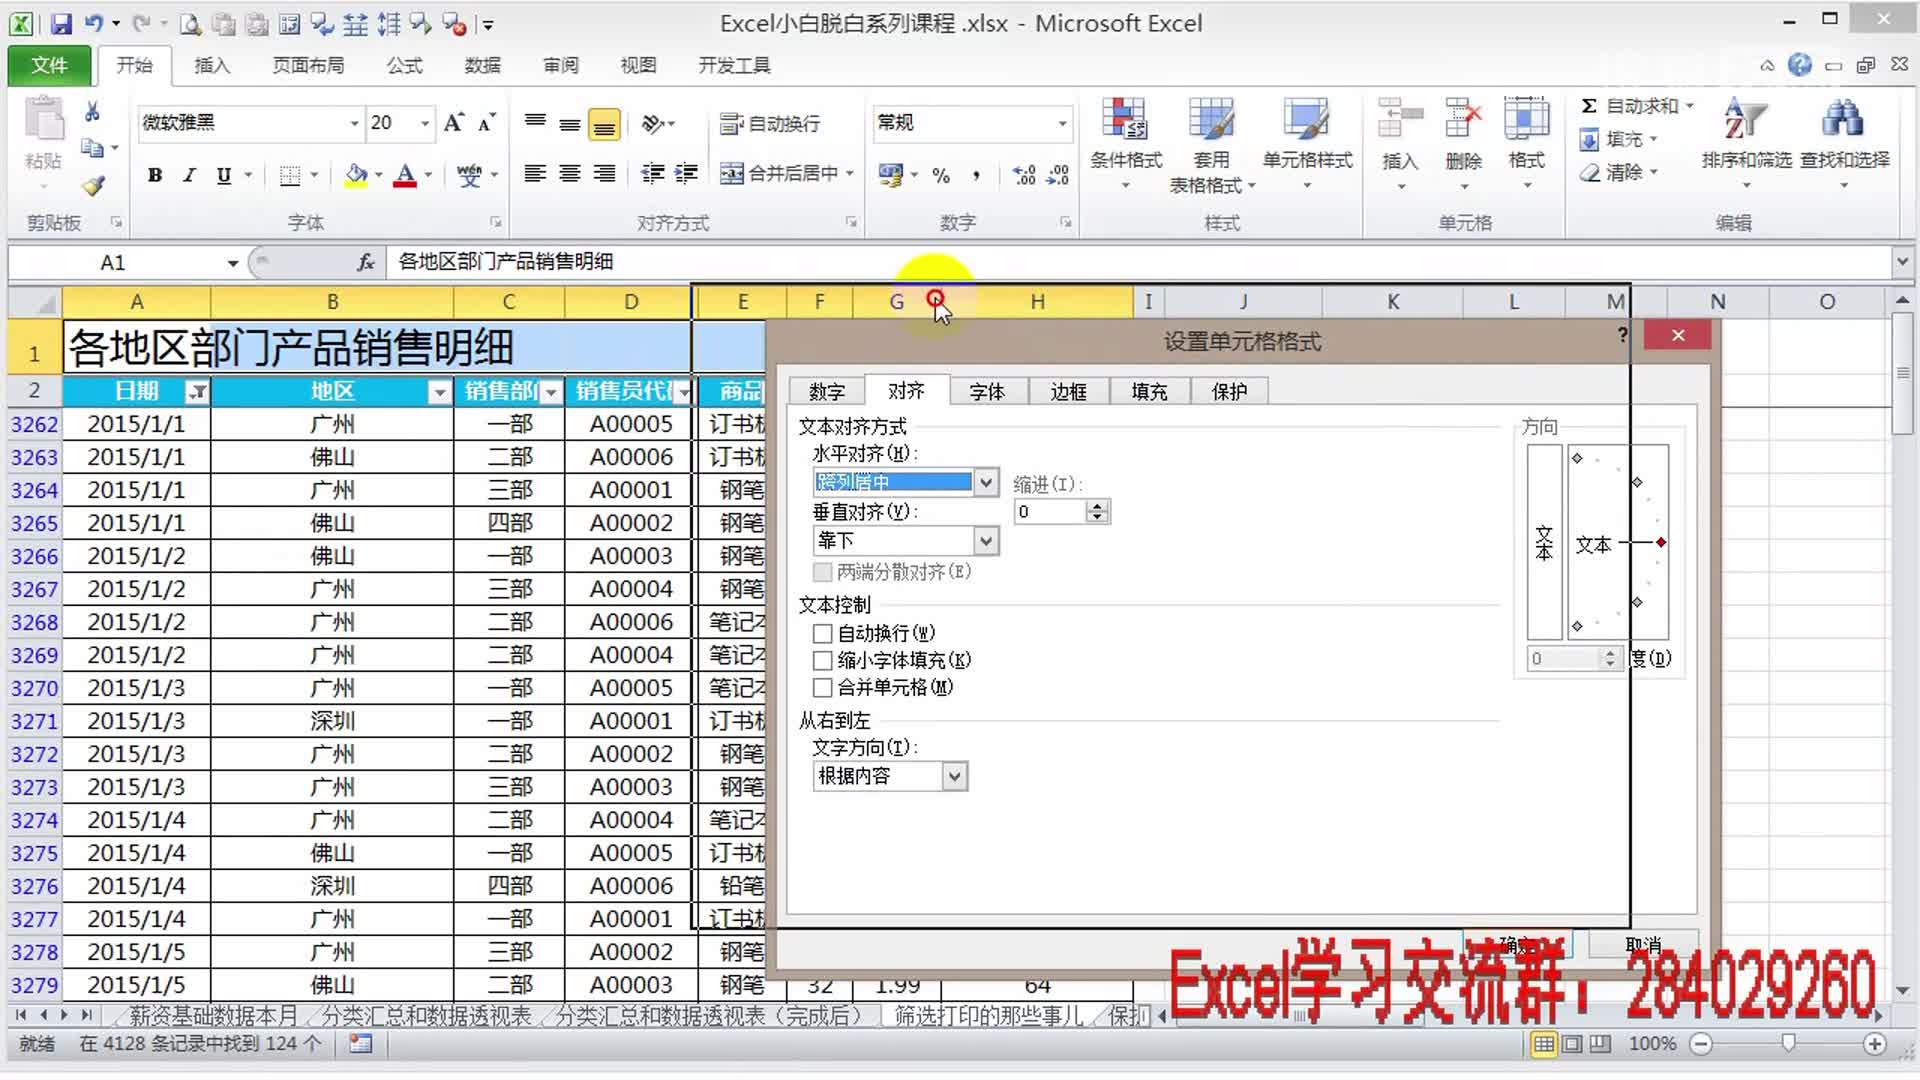Click the zoom in plus button
This screenshot has height=1080, width=1920.
click(1875, 1044)
